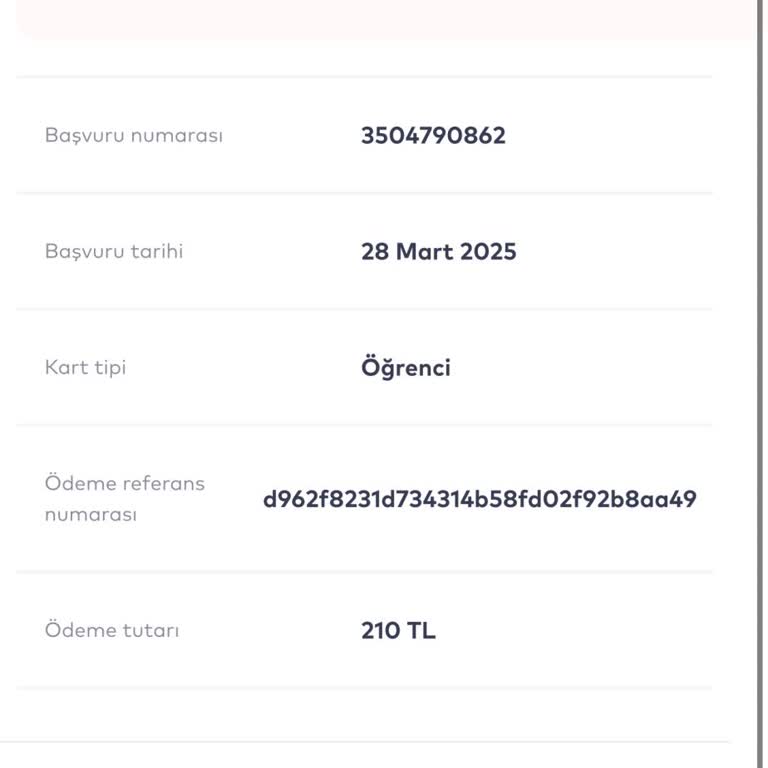Select the "Öğrenci" card type value

405,368
